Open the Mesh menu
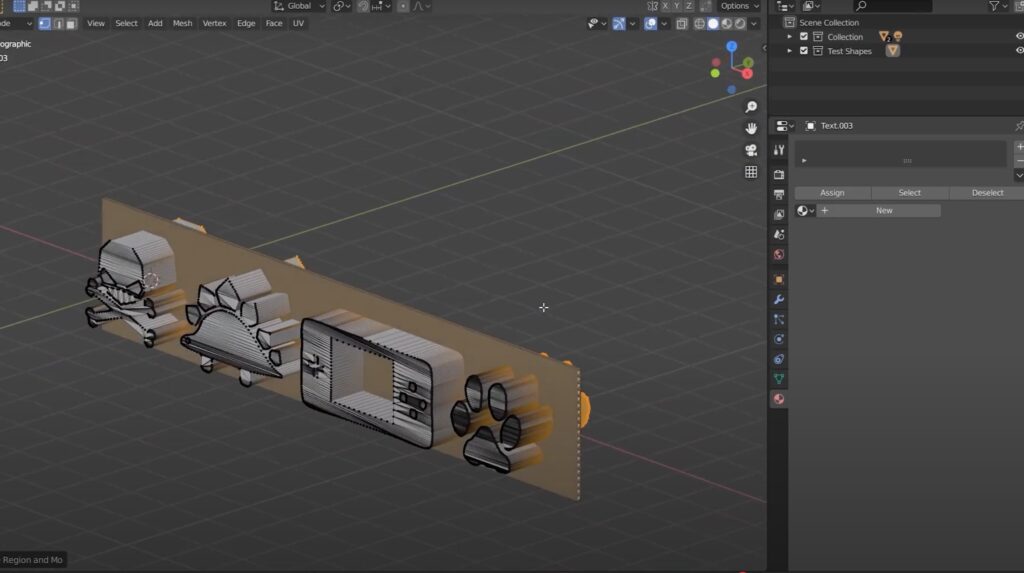 pos(182,24)
